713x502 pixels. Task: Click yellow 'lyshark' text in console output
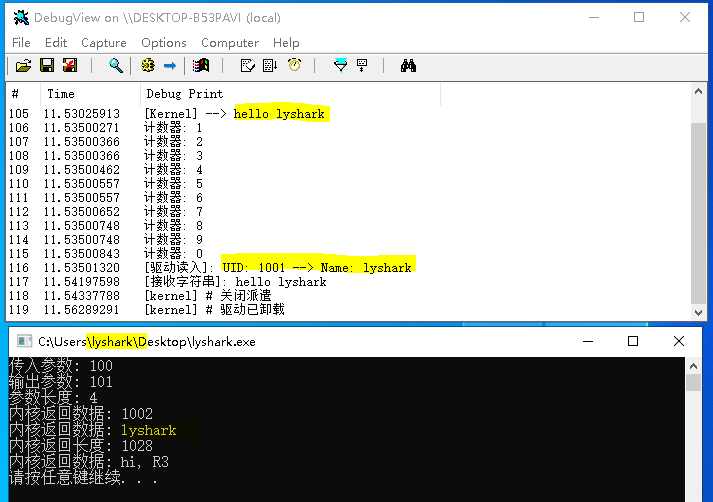[149, 430]
